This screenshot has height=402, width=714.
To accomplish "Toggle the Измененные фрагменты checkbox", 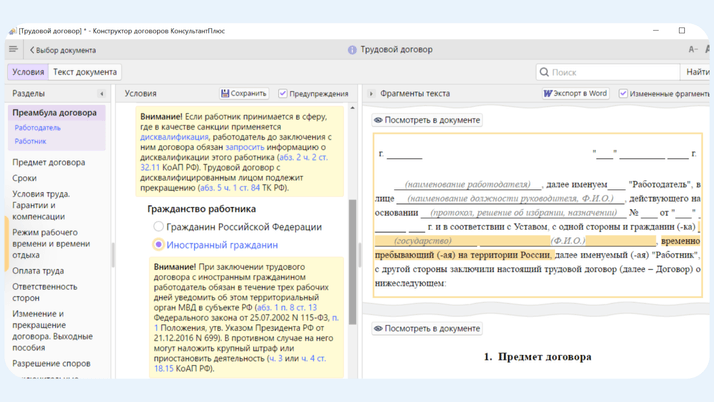I will [623, 94].
